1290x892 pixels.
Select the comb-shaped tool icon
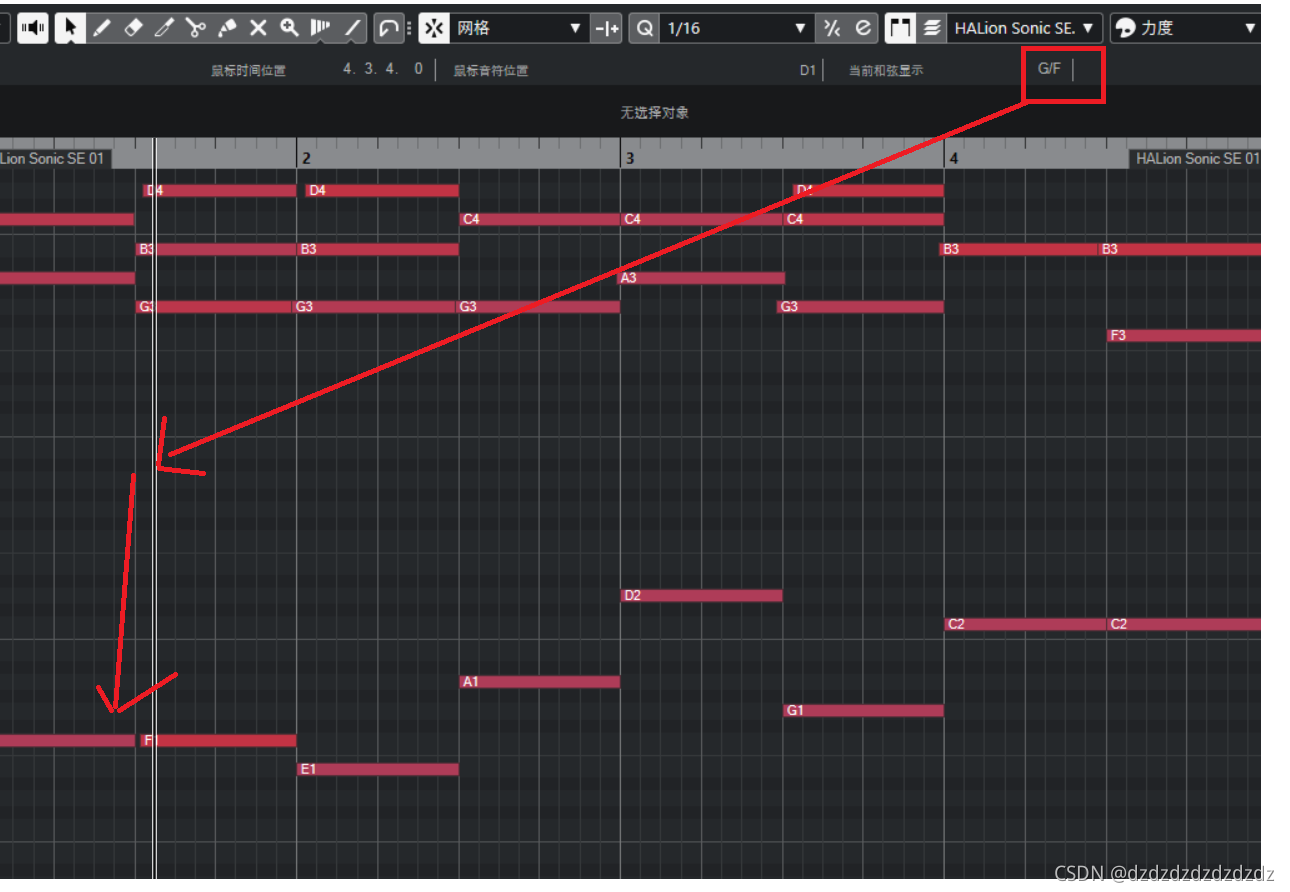point(320,28)
